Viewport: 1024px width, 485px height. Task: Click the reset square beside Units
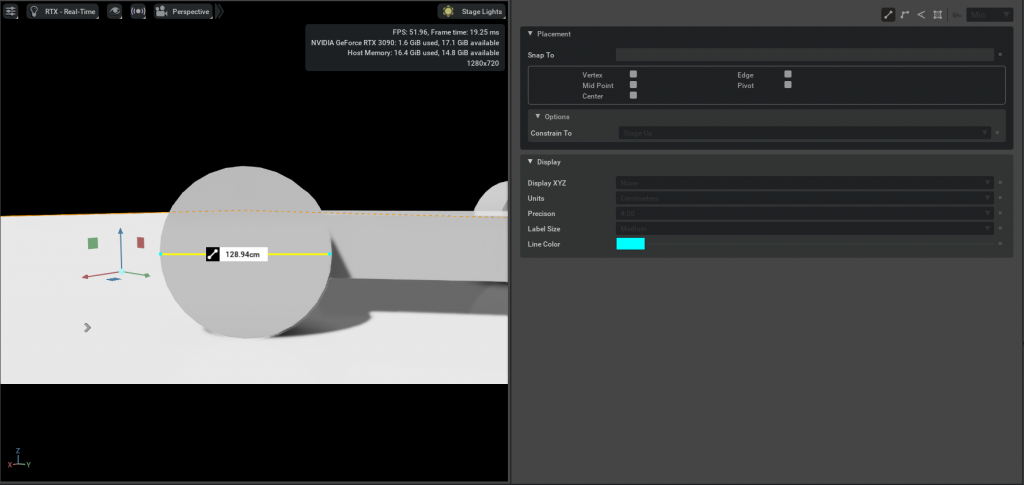click(1000, 198)
